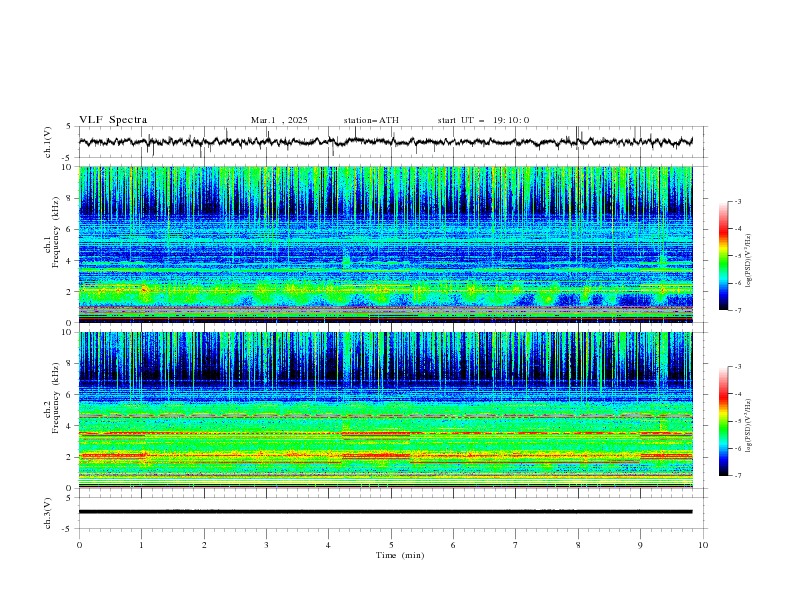This screenshot has width=792, height=612.
Task: Click the Time axis tick label "9"
Action: click(x=640, y=545)
